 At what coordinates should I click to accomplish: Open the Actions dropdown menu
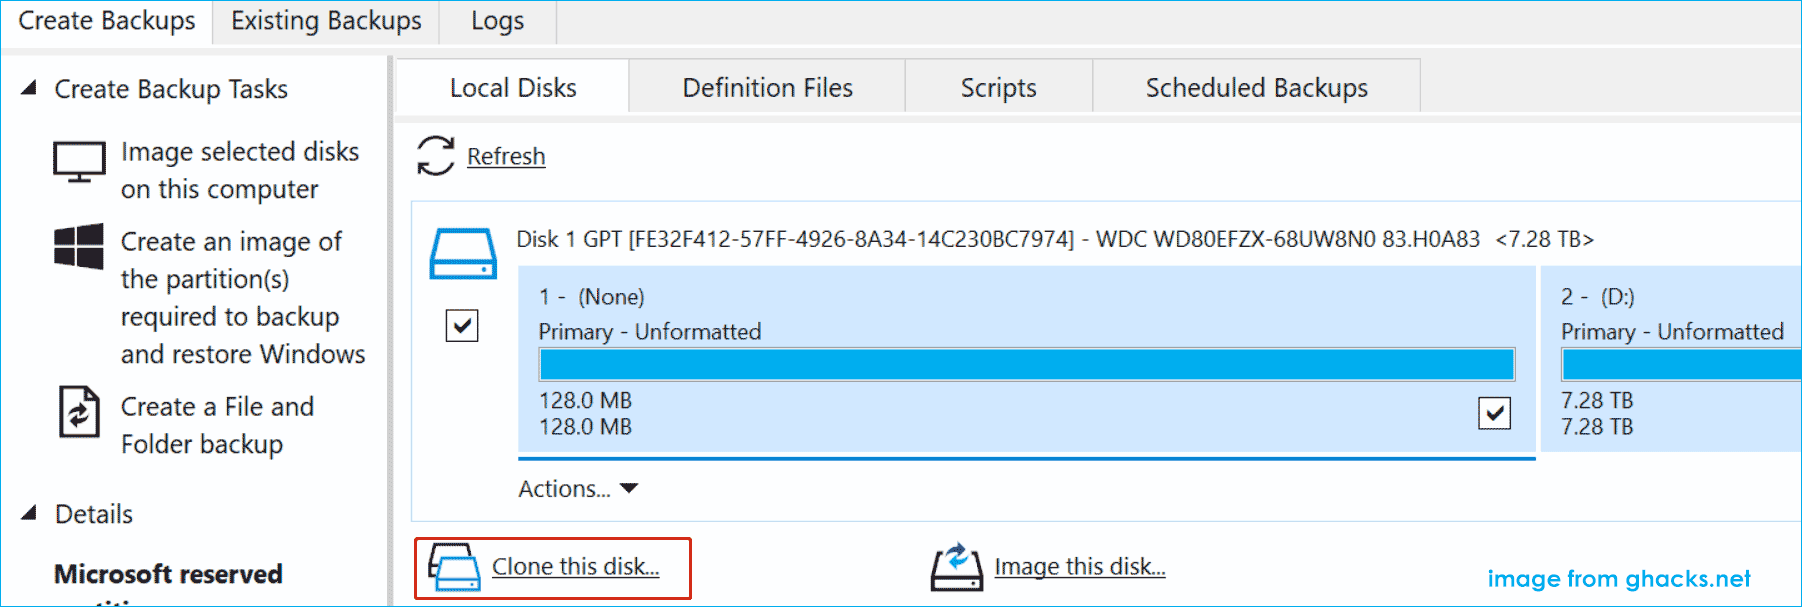(x=578, y=489)
